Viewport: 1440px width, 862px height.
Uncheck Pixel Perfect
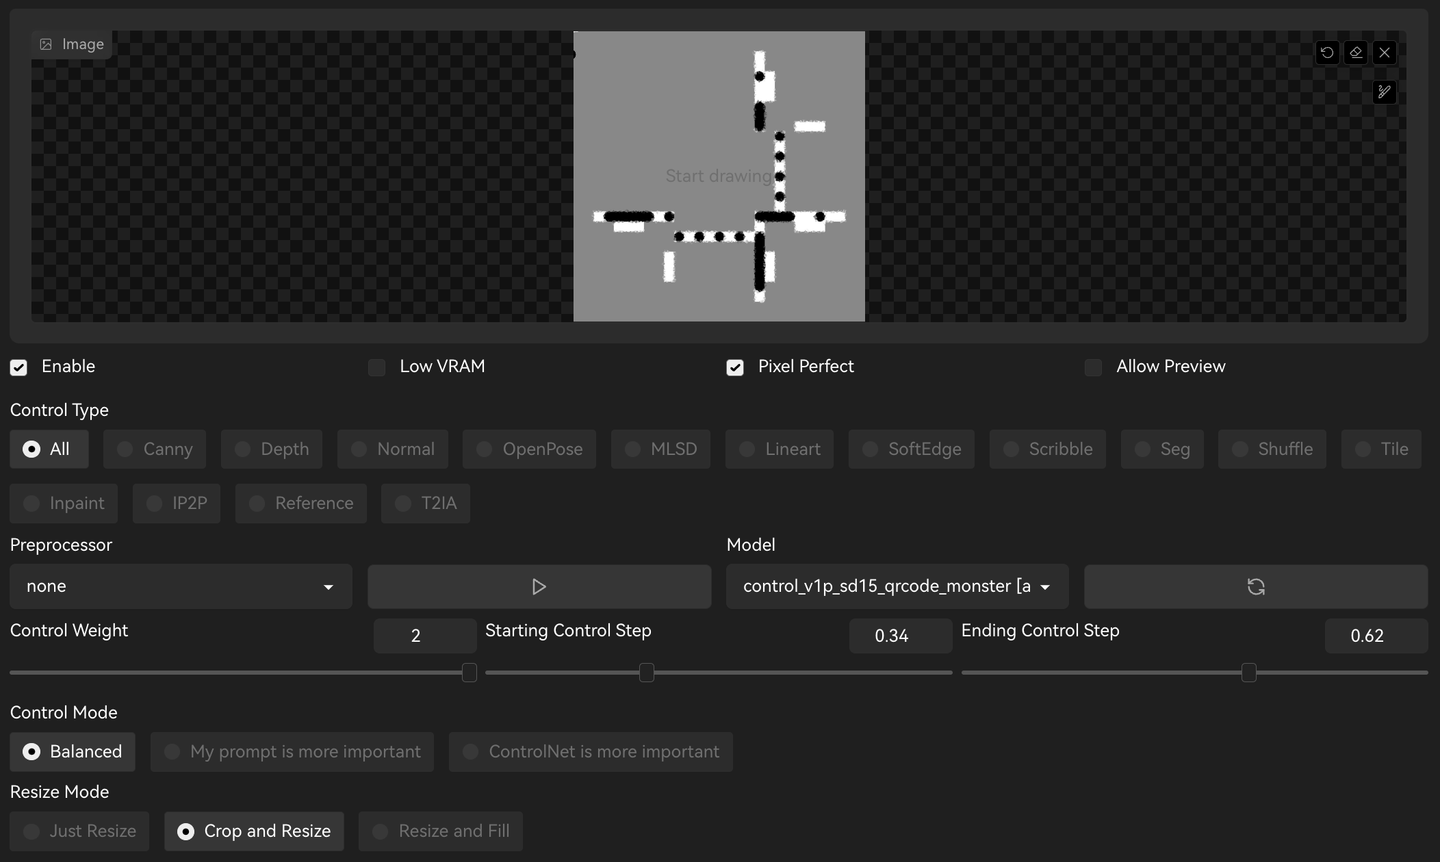735,368
